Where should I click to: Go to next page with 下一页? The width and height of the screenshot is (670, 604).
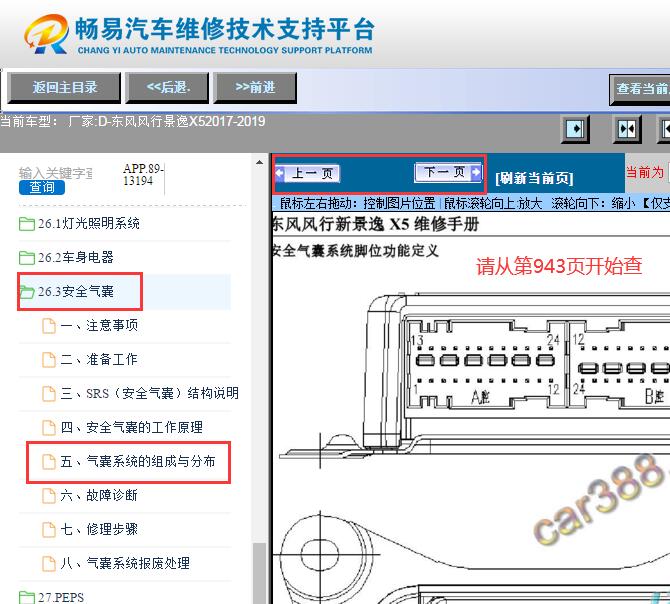tap(448, 173)
